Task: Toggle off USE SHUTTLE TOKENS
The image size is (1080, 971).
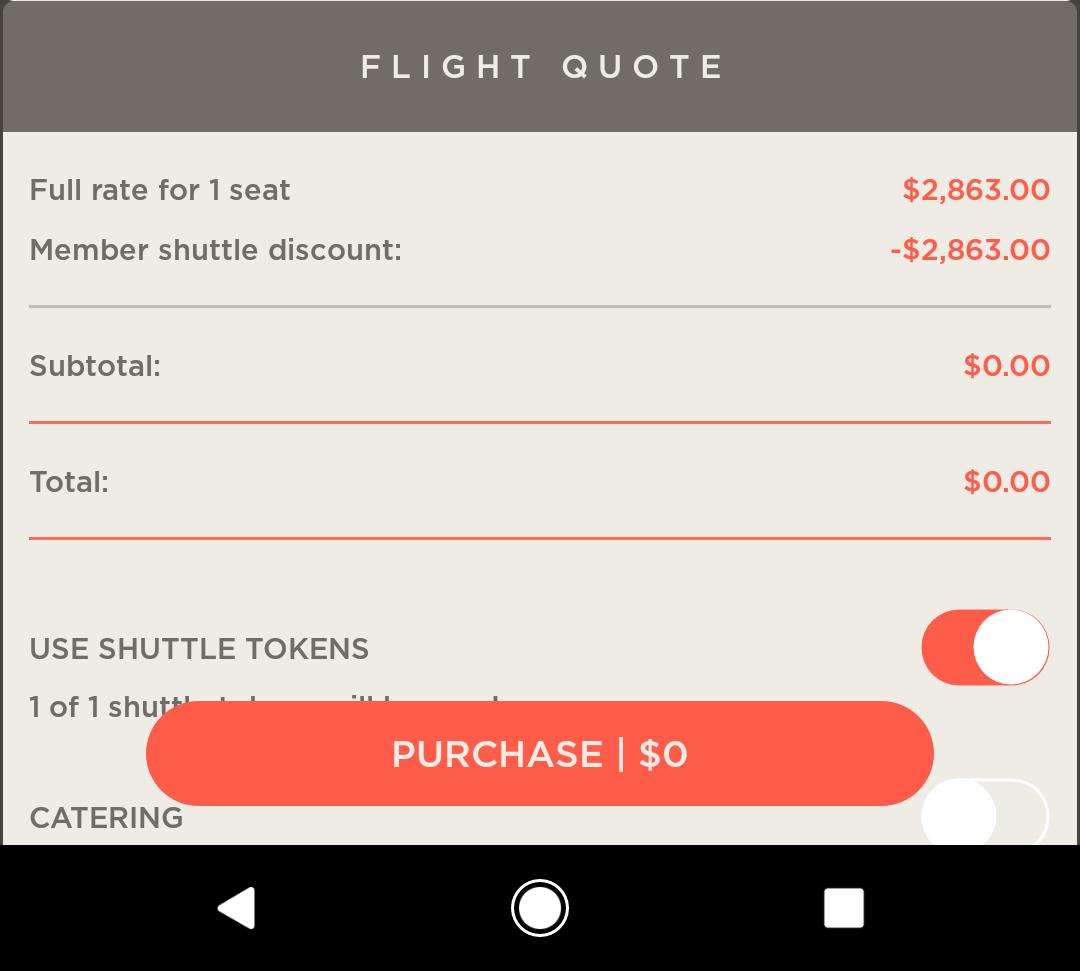Action: click(x=985, y=648)
